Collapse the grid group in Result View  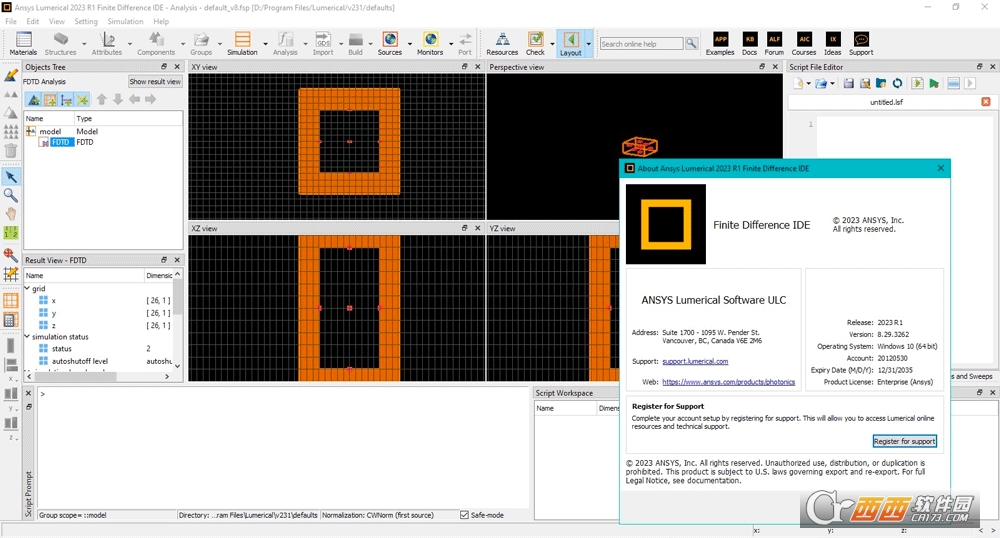click(x=27, y=289)
